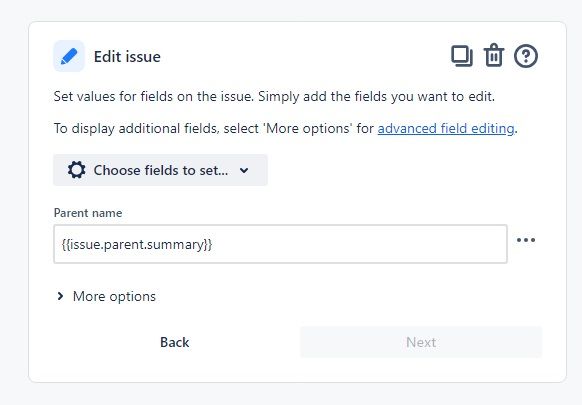Place cursor in {{issue.parent.summary}} smart value text
The height and width of the screenshot is (405, 582).
coord(137,244)
